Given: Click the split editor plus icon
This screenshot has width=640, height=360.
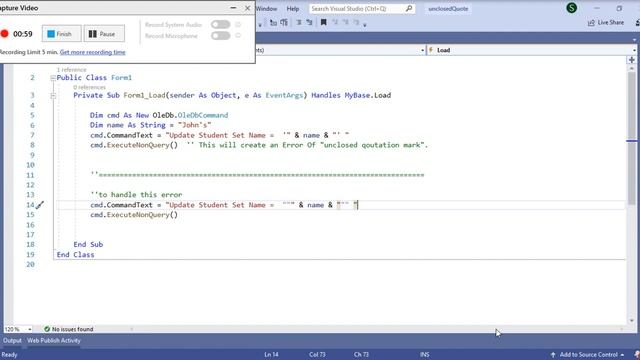Looking at the screenshot, I should coord(631,60).
